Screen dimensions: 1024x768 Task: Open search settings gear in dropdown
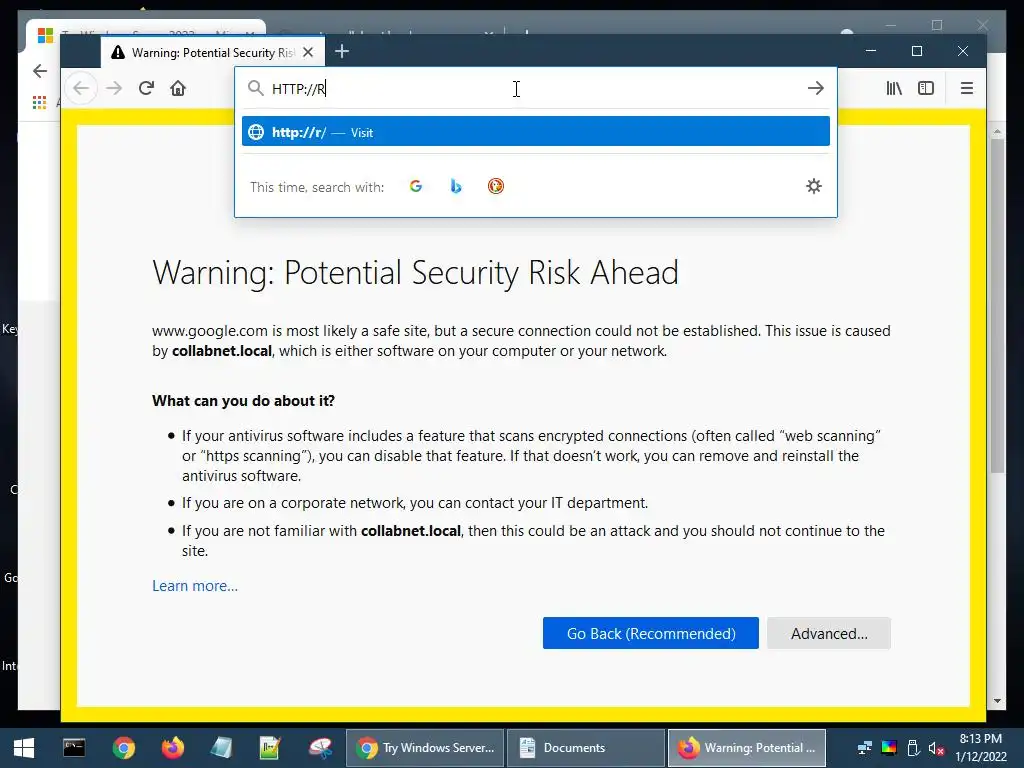click(x=814, y=186)
